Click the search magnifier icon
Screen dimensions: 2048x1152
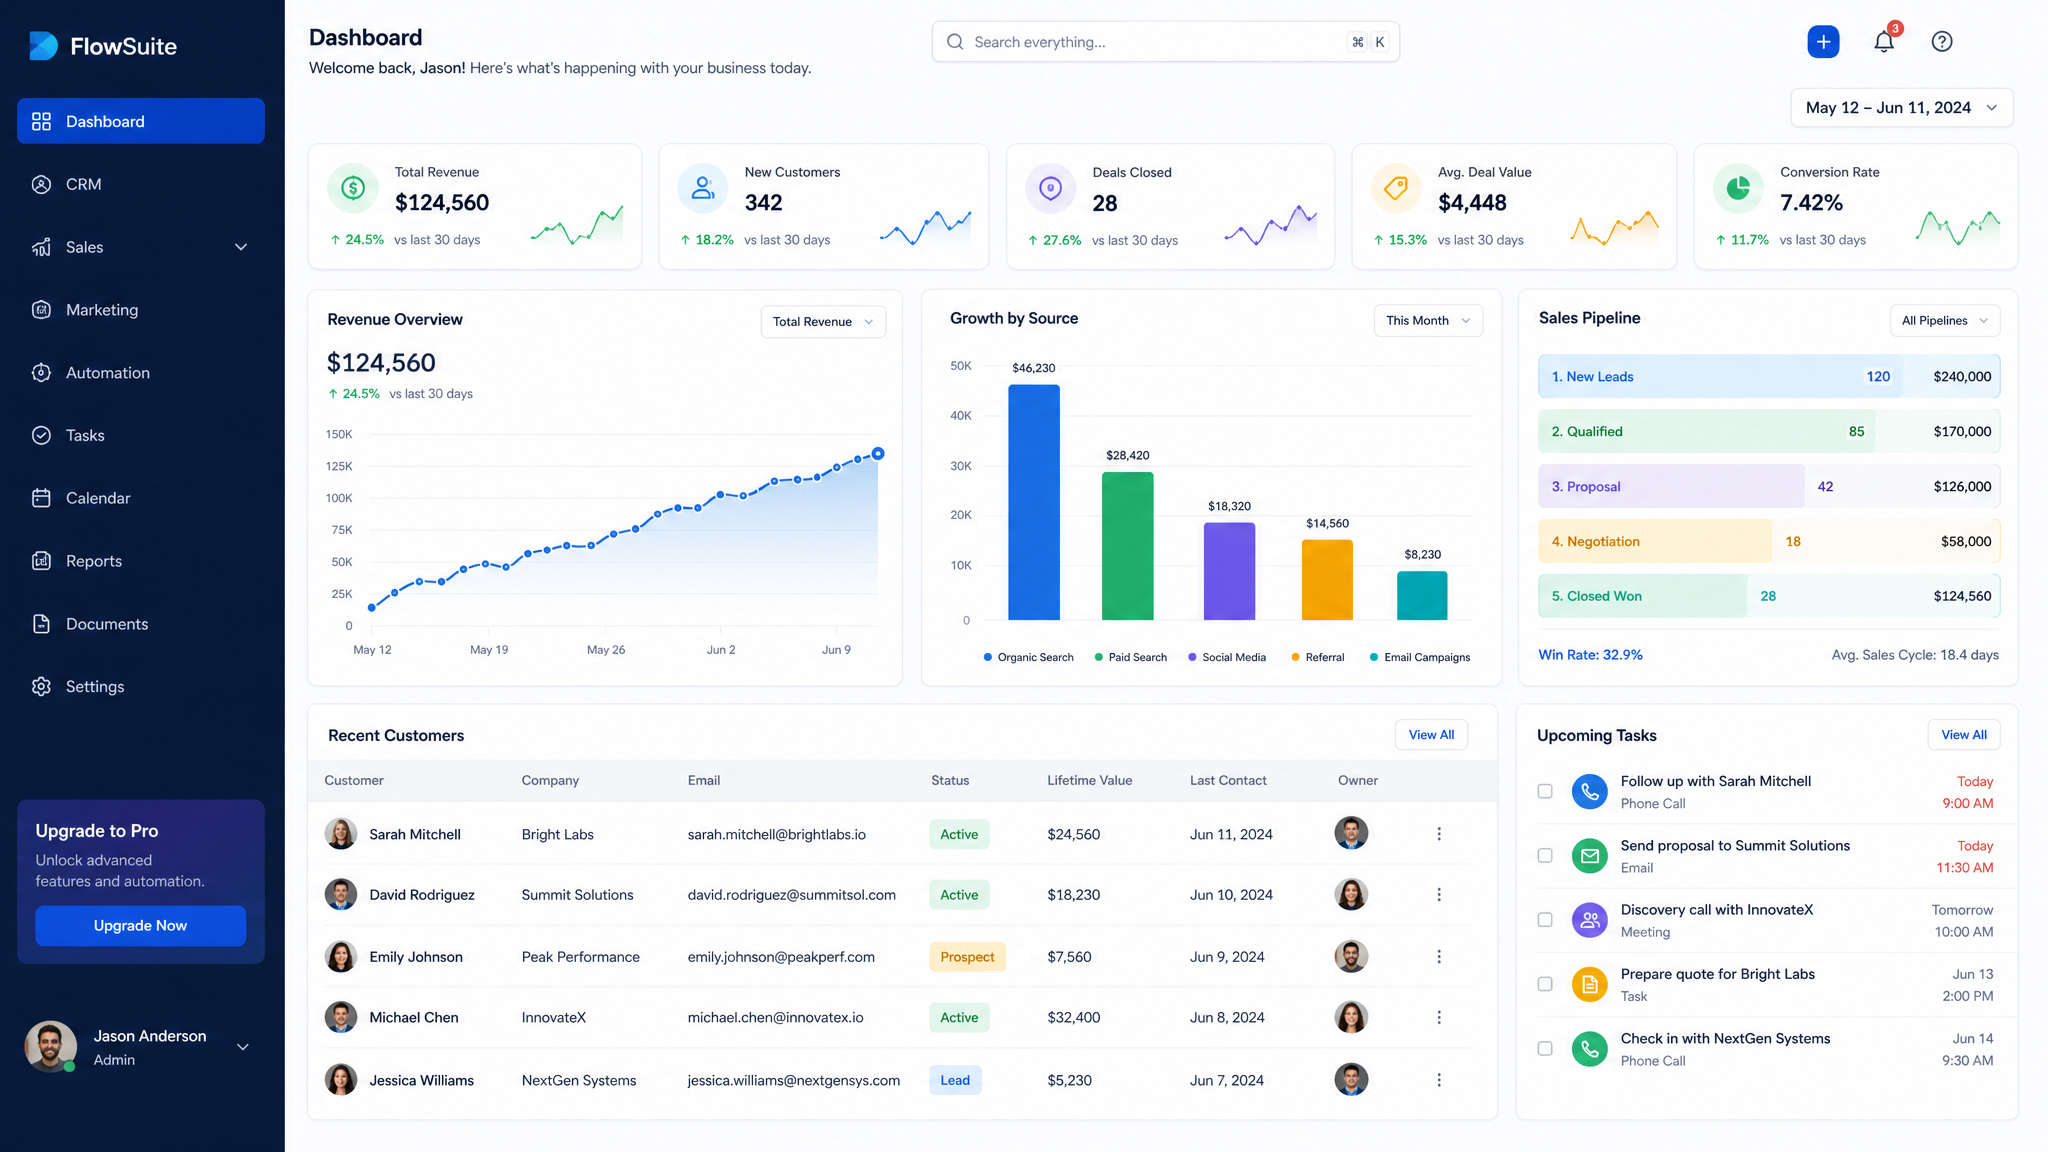click(x=955, y=42)
